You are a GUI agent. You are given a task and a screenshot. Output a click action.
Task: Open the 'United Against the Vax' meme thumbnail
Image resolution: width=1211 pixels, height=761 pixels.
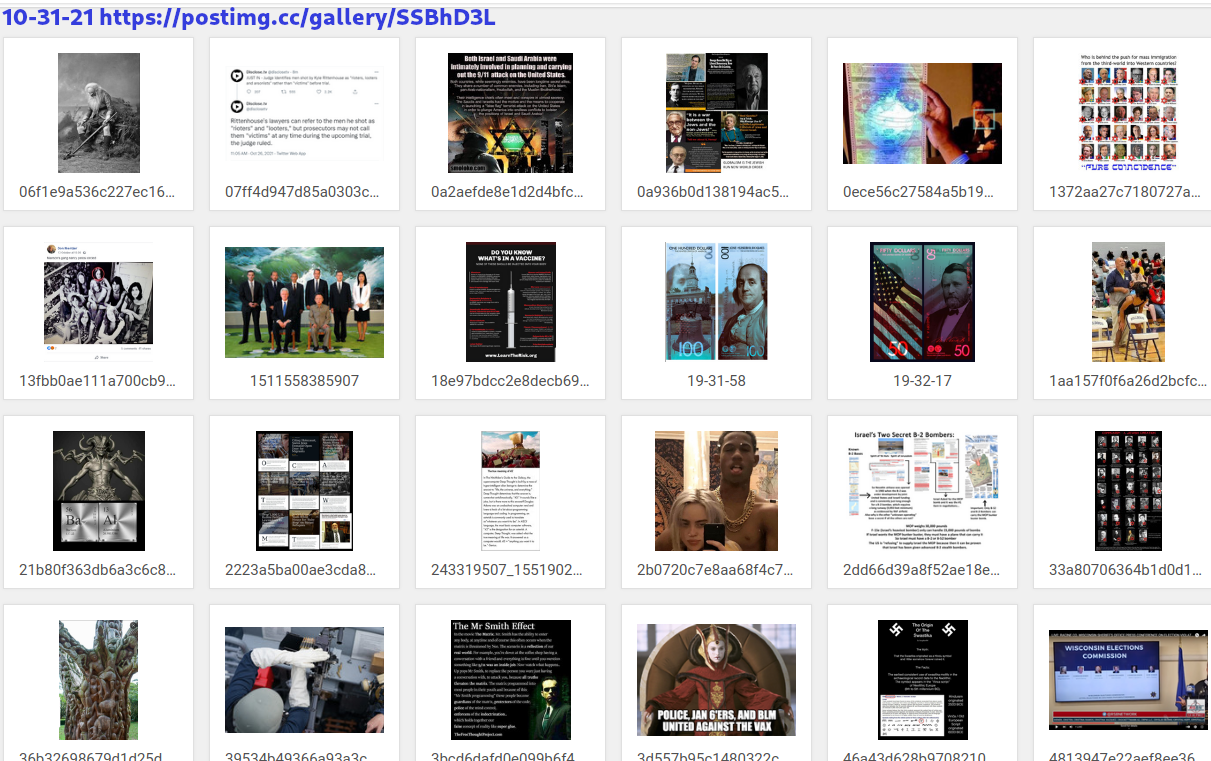click(717, 679)
